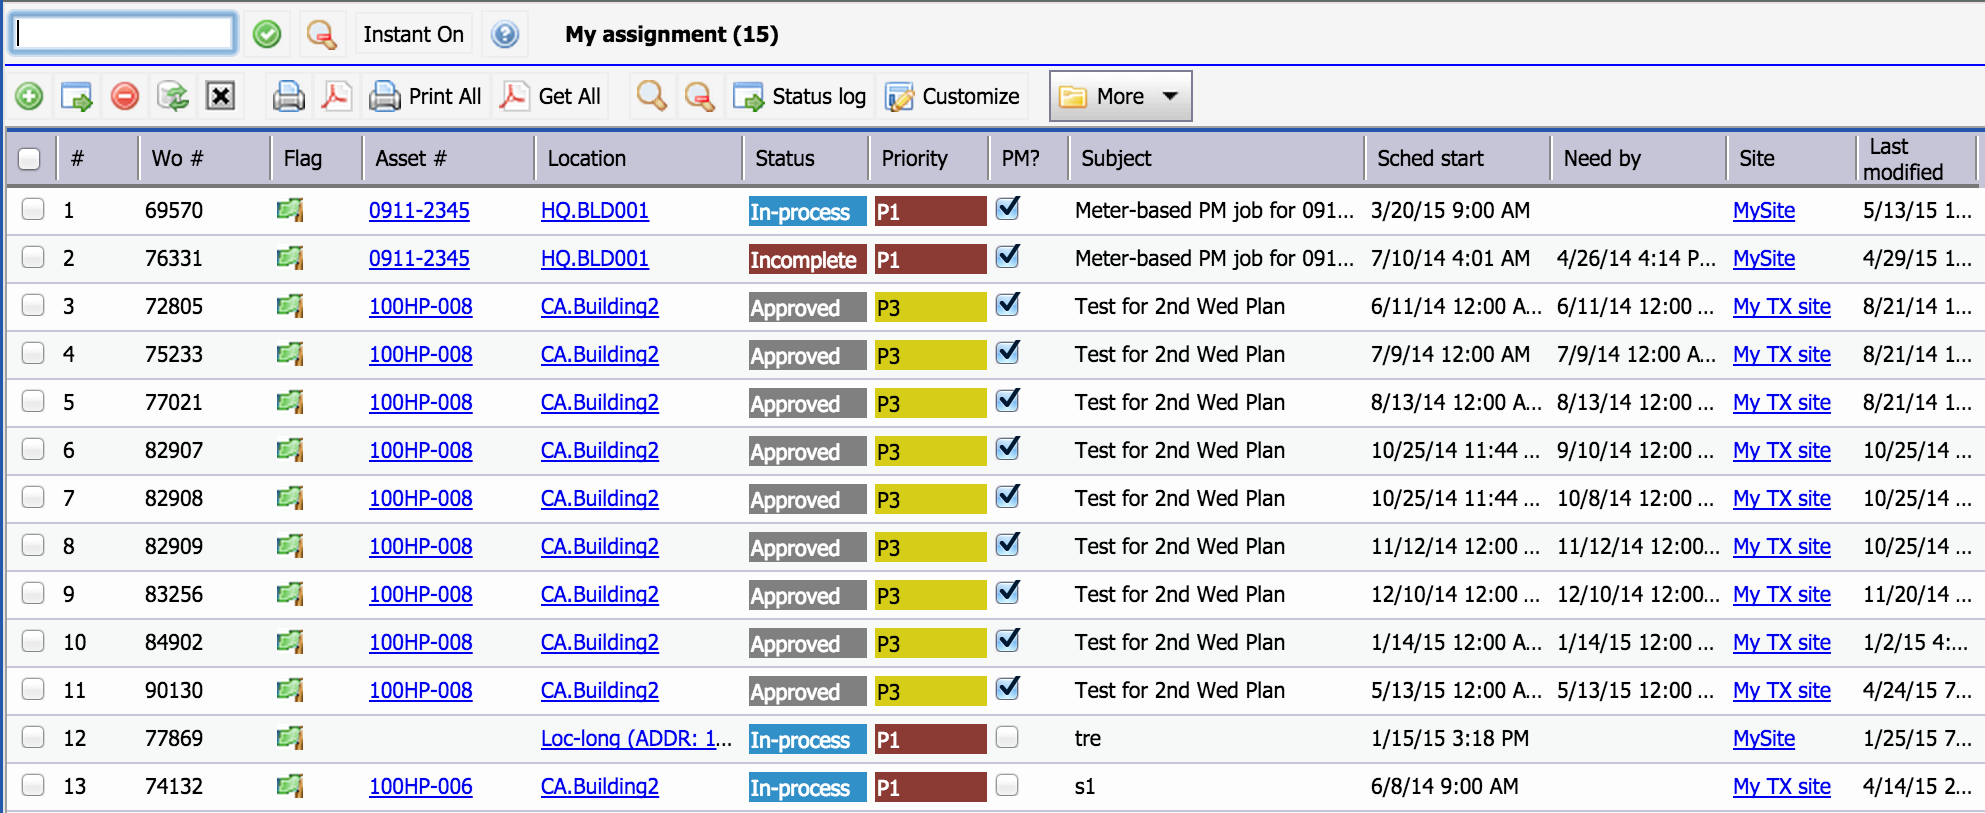Click the black X box icon
Screen dimensions: 1985x813
[x=220, y=96]
